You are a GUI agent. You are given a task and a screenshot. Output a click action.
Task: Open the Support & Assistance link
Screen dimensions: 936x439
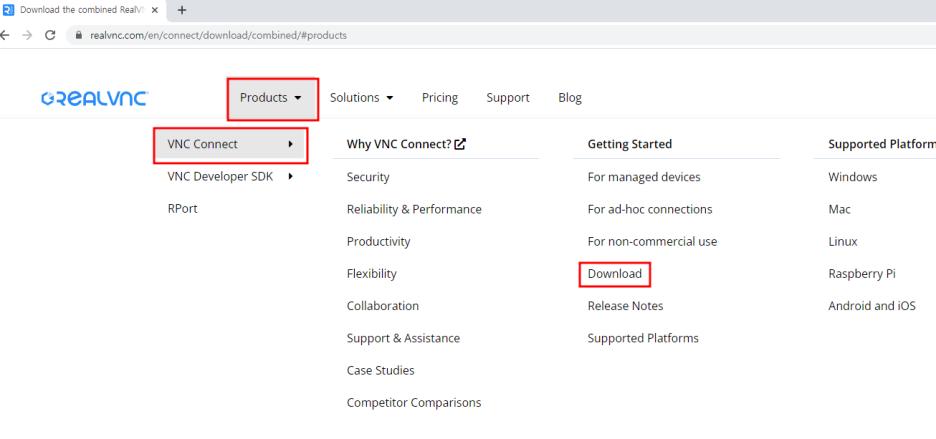(x=404, y=338)
